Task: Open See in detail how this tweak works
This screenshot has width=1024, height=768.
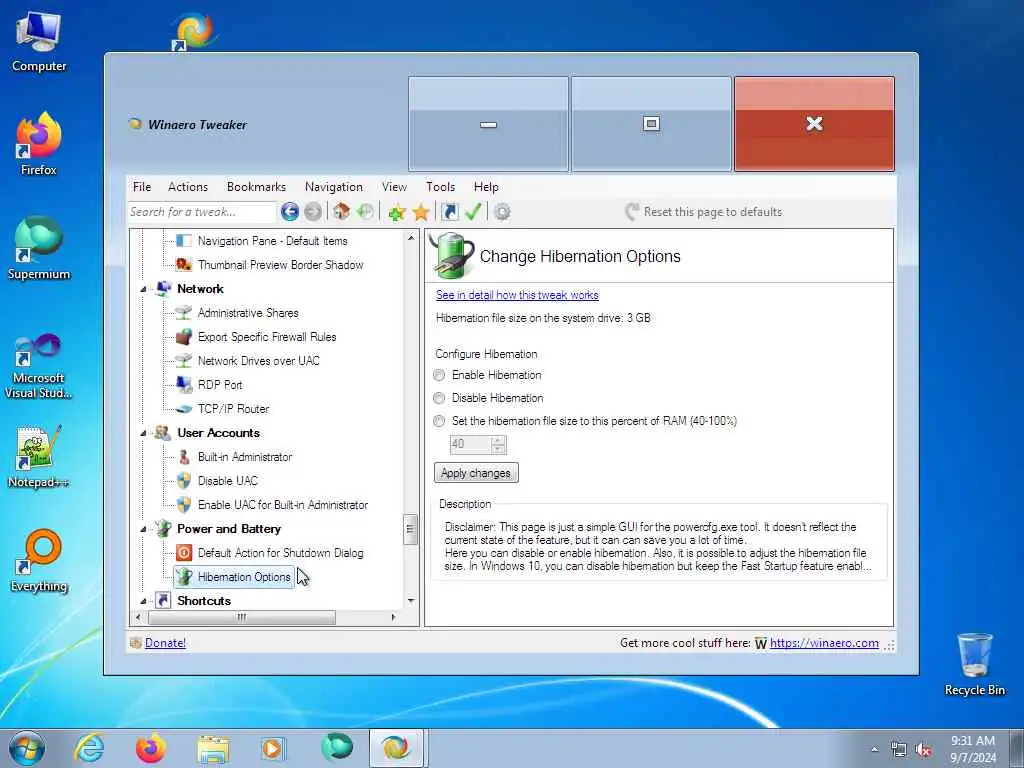Action: pos(517,295)
